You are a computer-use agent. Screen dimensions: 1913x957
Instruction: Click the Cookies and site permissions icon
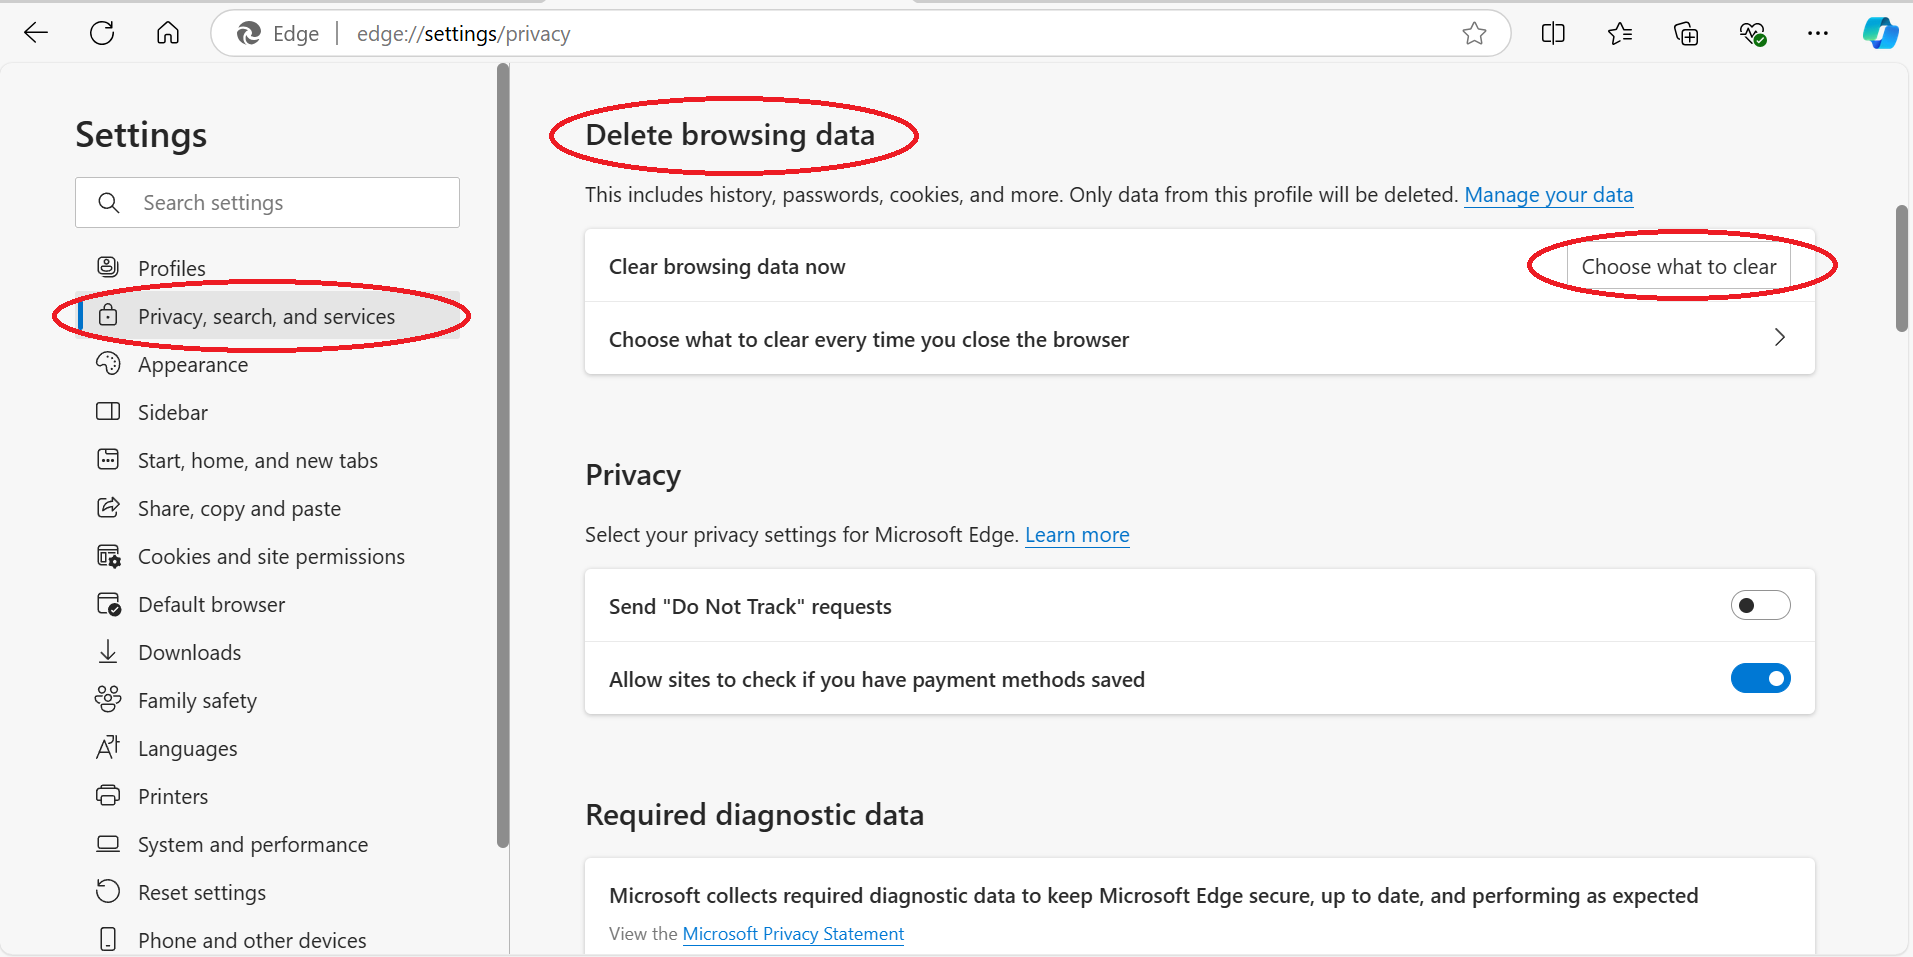[108, 555]
